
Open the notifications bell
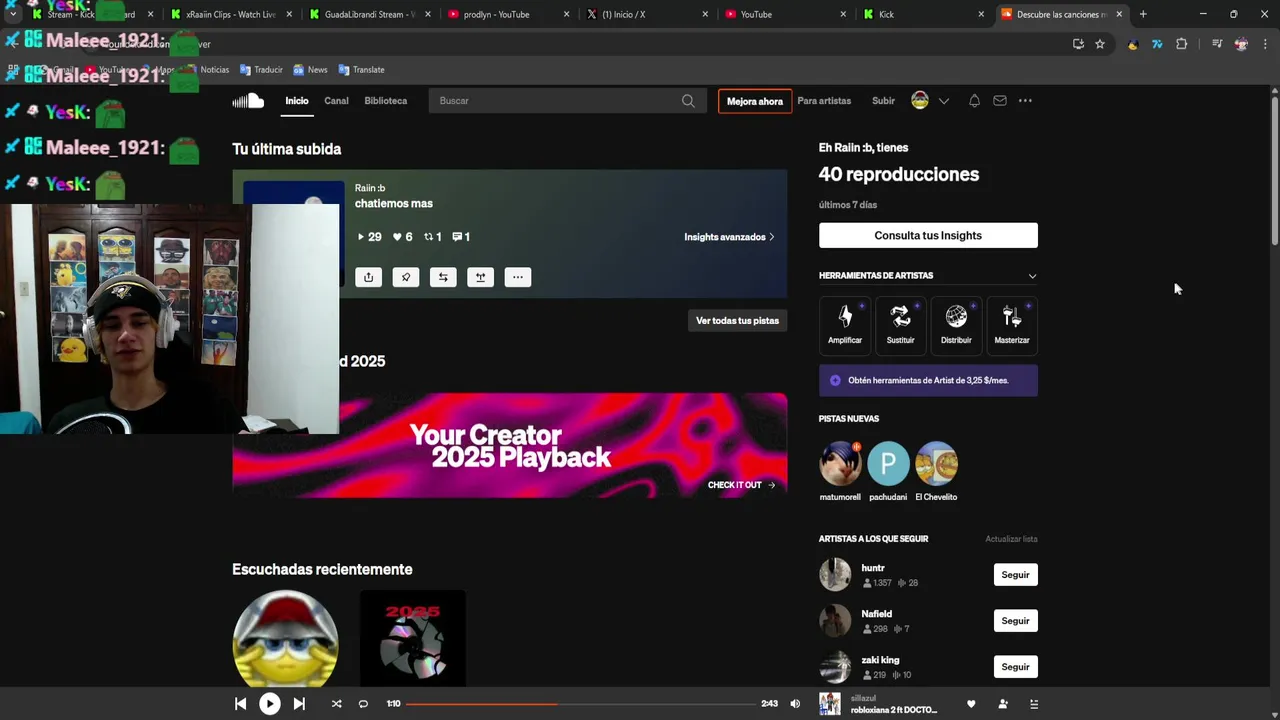974,101
